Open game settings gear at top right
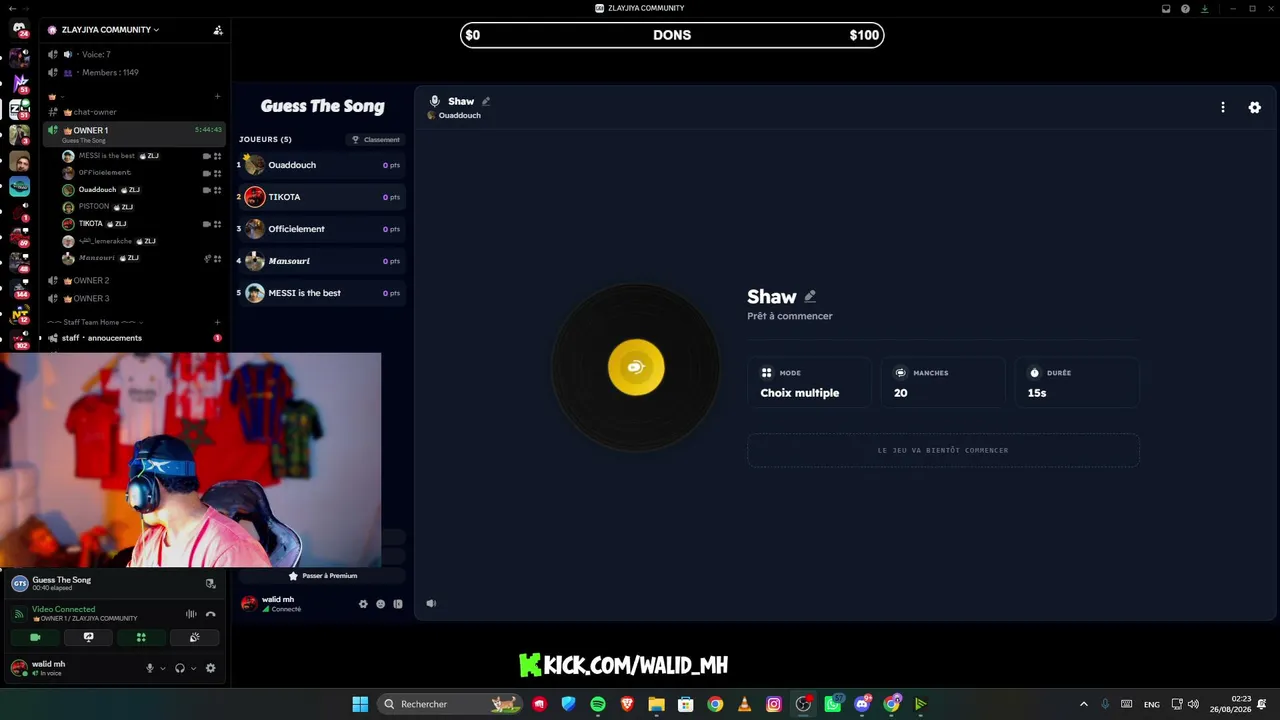The width and height of the screenshot is (1280, 720). pos(1255,107)
